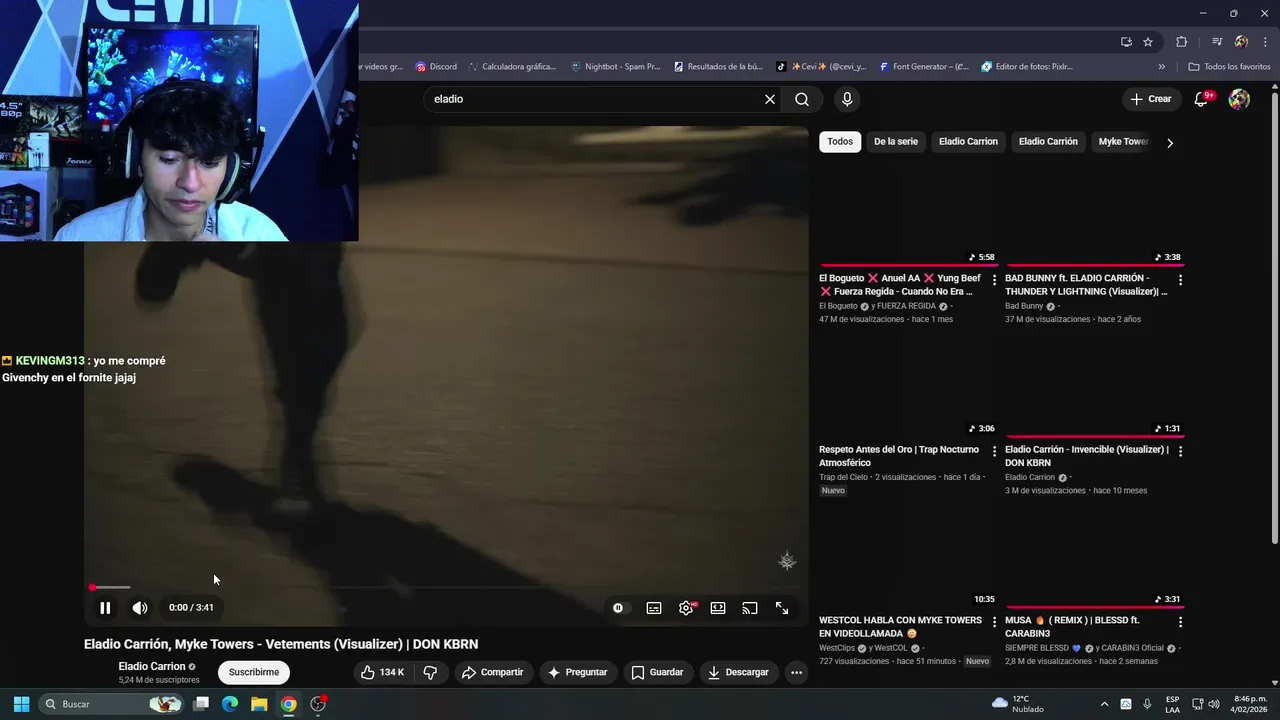Open OBS Studio from the taskbar
This screenshot has width=1280, height=720.
coord(318,704)
